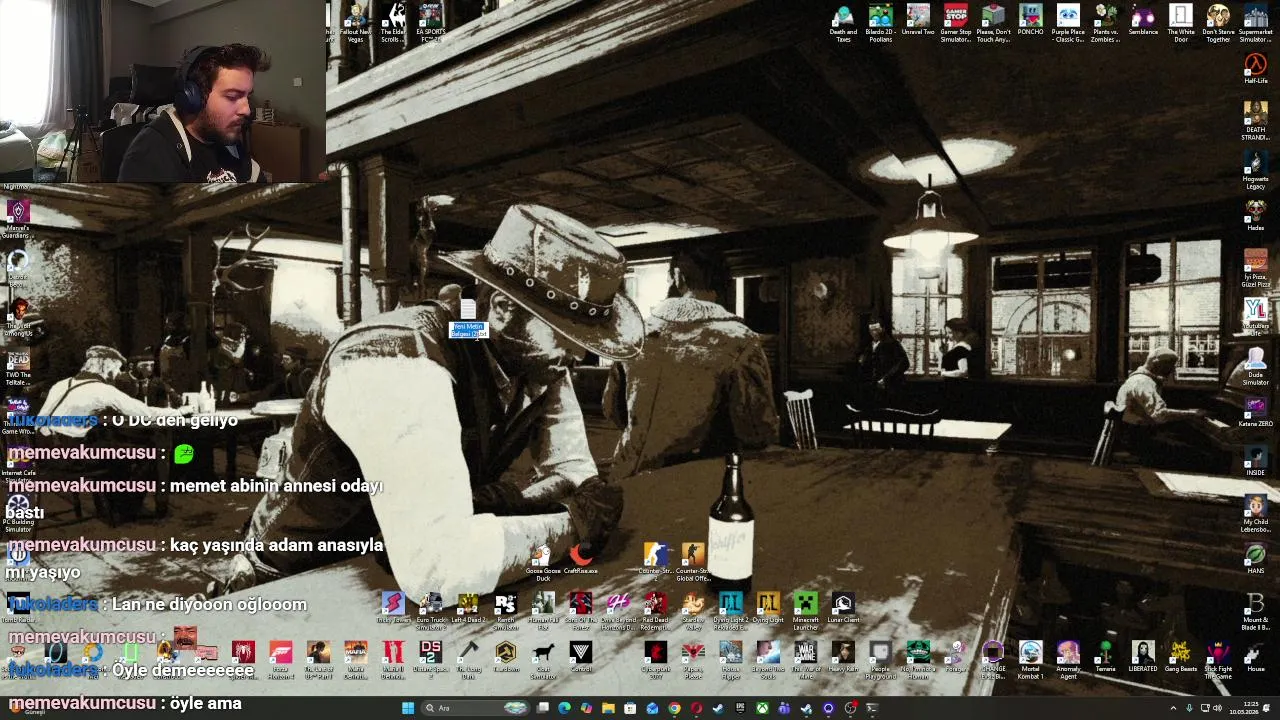Open the Half-Life desktop shortcut
This screenshot has width=1280, height=720.
pyautogui.click(x=1256, y=70)
